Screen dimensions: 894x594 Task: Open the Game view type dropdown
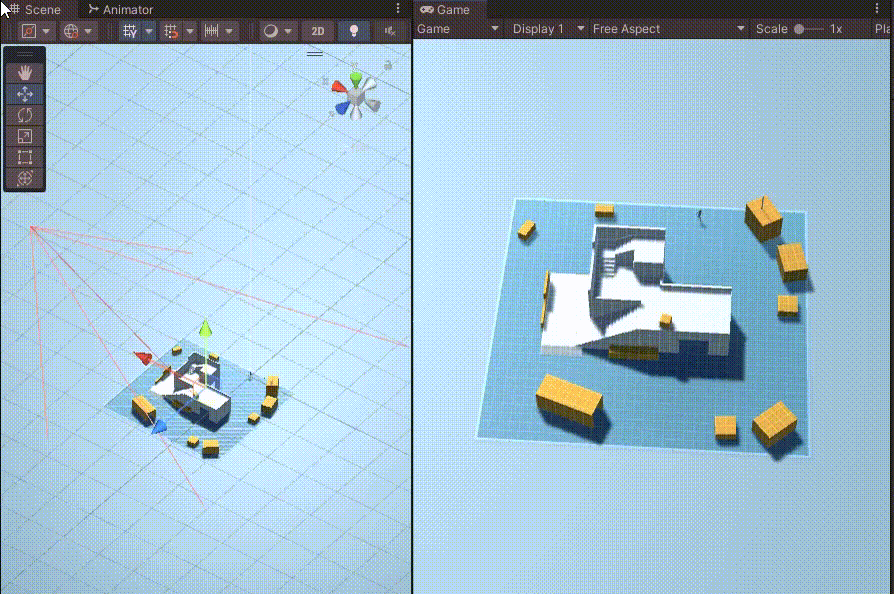(458, 29)
